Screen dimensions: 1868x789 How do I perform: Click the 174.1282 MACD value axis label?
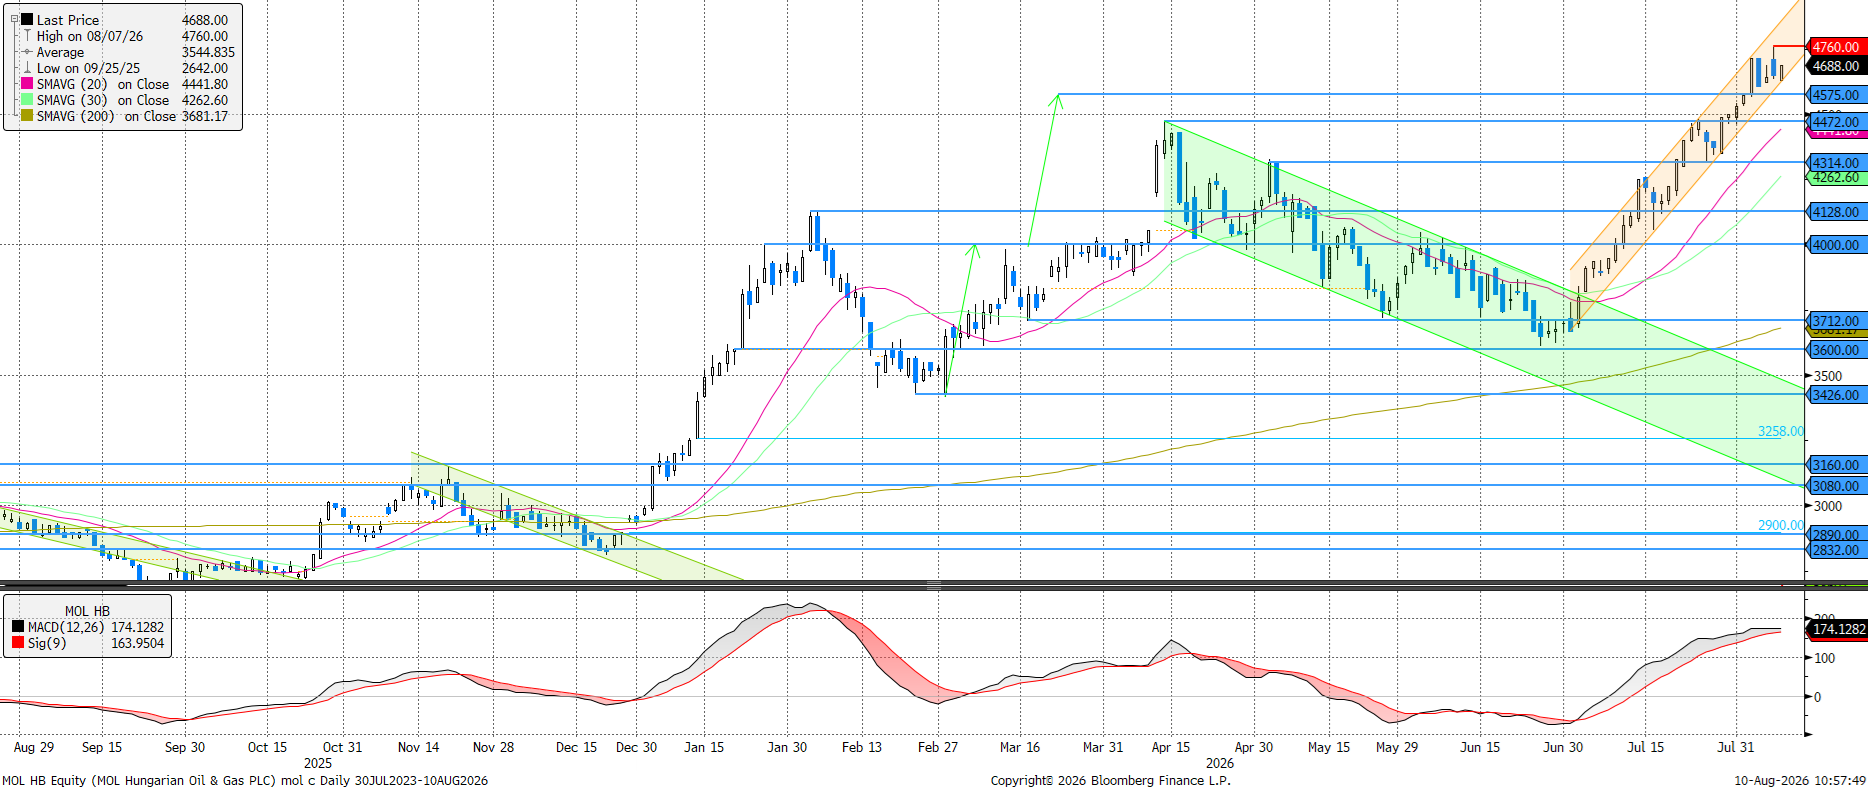[1839, 629]
